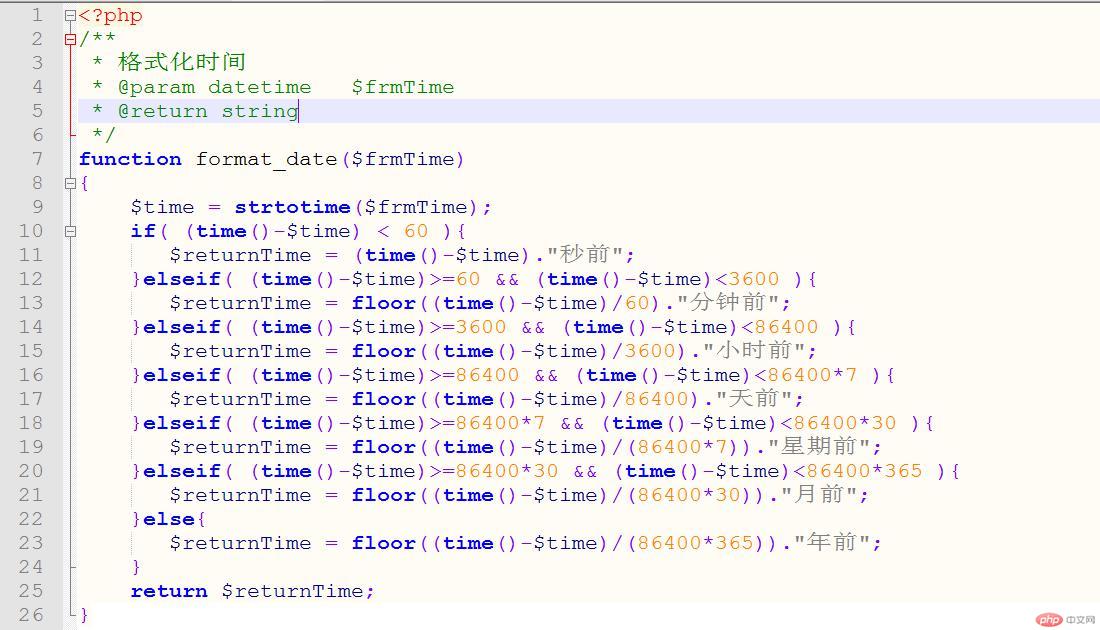The height and width of the screenshot is (630, 1100).
Task: Click '@return' in the docblock
Action: pos(163,112)
